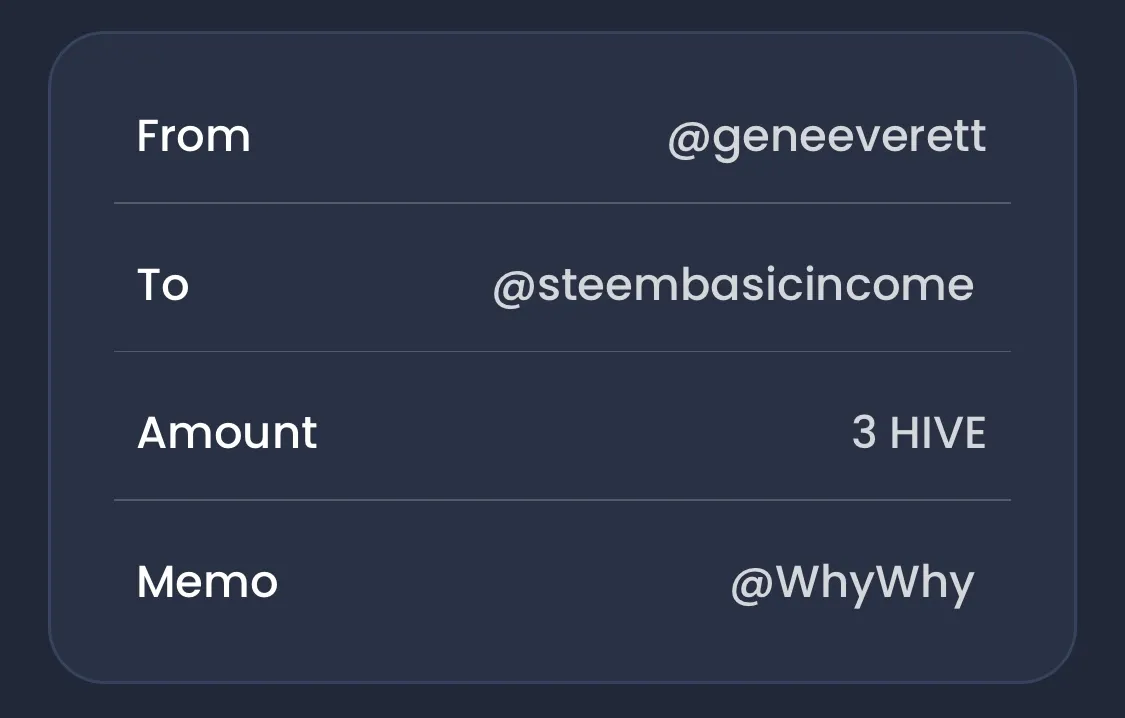Click empty space between To and its value
Image resolution: width=1125 pixels, height=718 pixels.
click(x=341, y=285)
